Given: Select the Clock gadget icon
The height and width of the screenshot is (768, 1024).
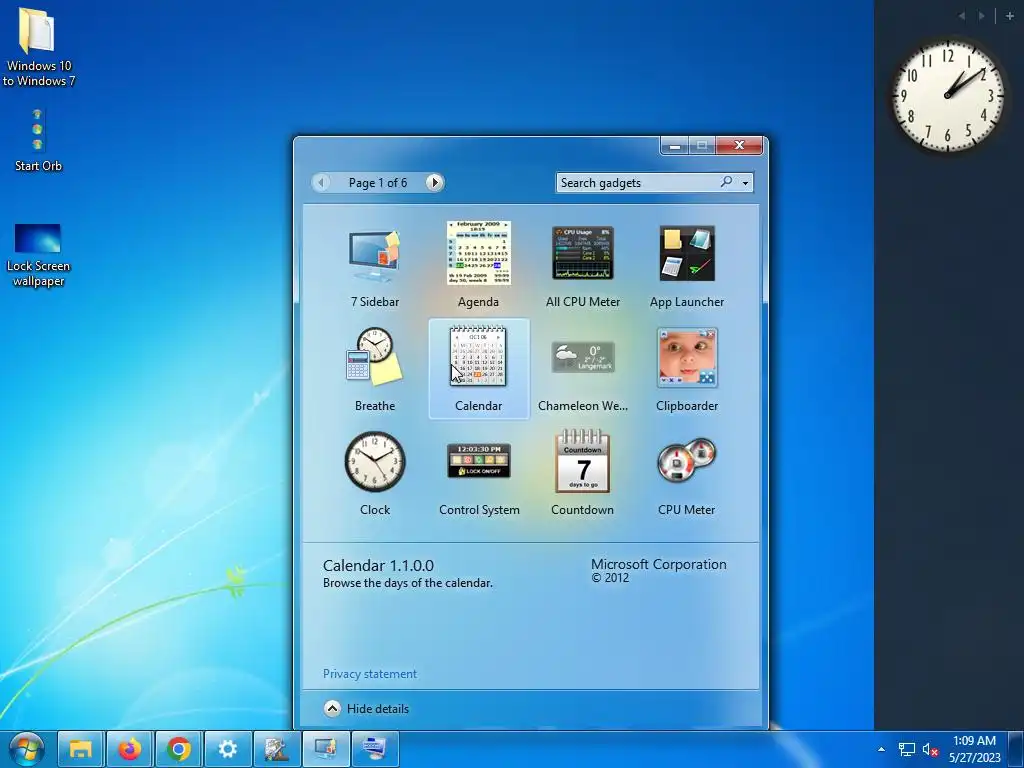Looking at the screenshot, I should point(375,461).
